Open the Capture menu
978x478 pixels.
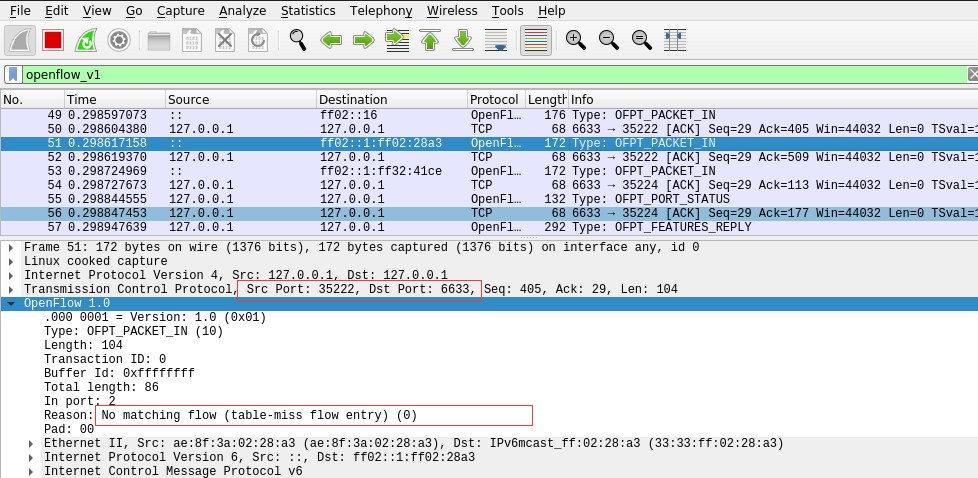pyautogui.click(x=180, y=11)
